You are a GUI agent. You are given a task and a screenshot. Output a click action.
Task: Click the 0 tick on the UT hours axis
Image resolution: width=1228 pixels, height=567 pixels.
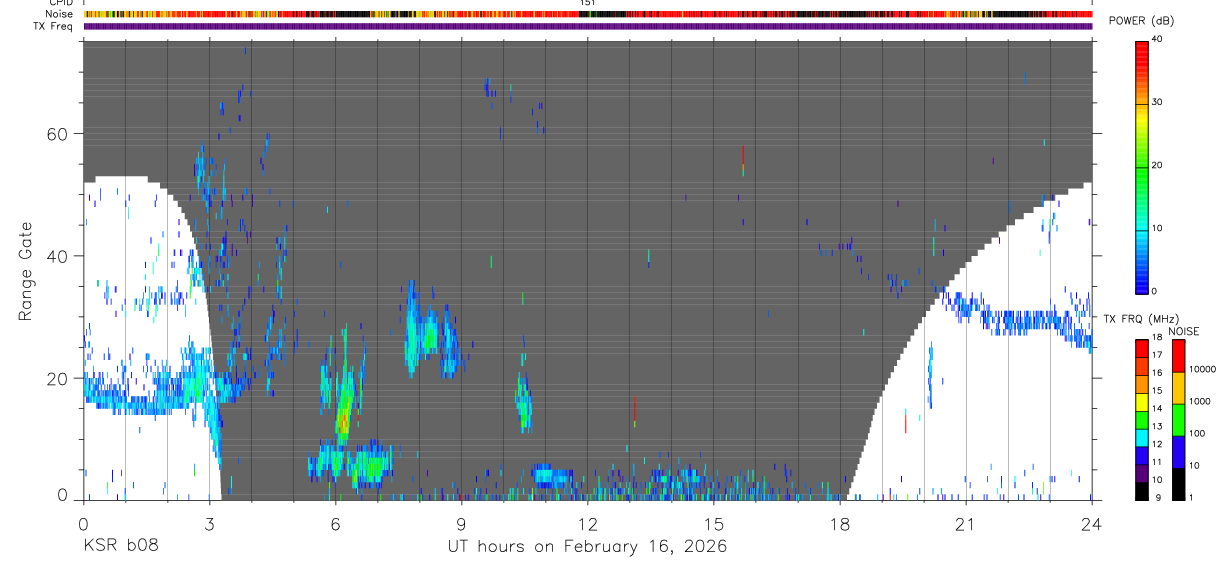click(83, 523)
